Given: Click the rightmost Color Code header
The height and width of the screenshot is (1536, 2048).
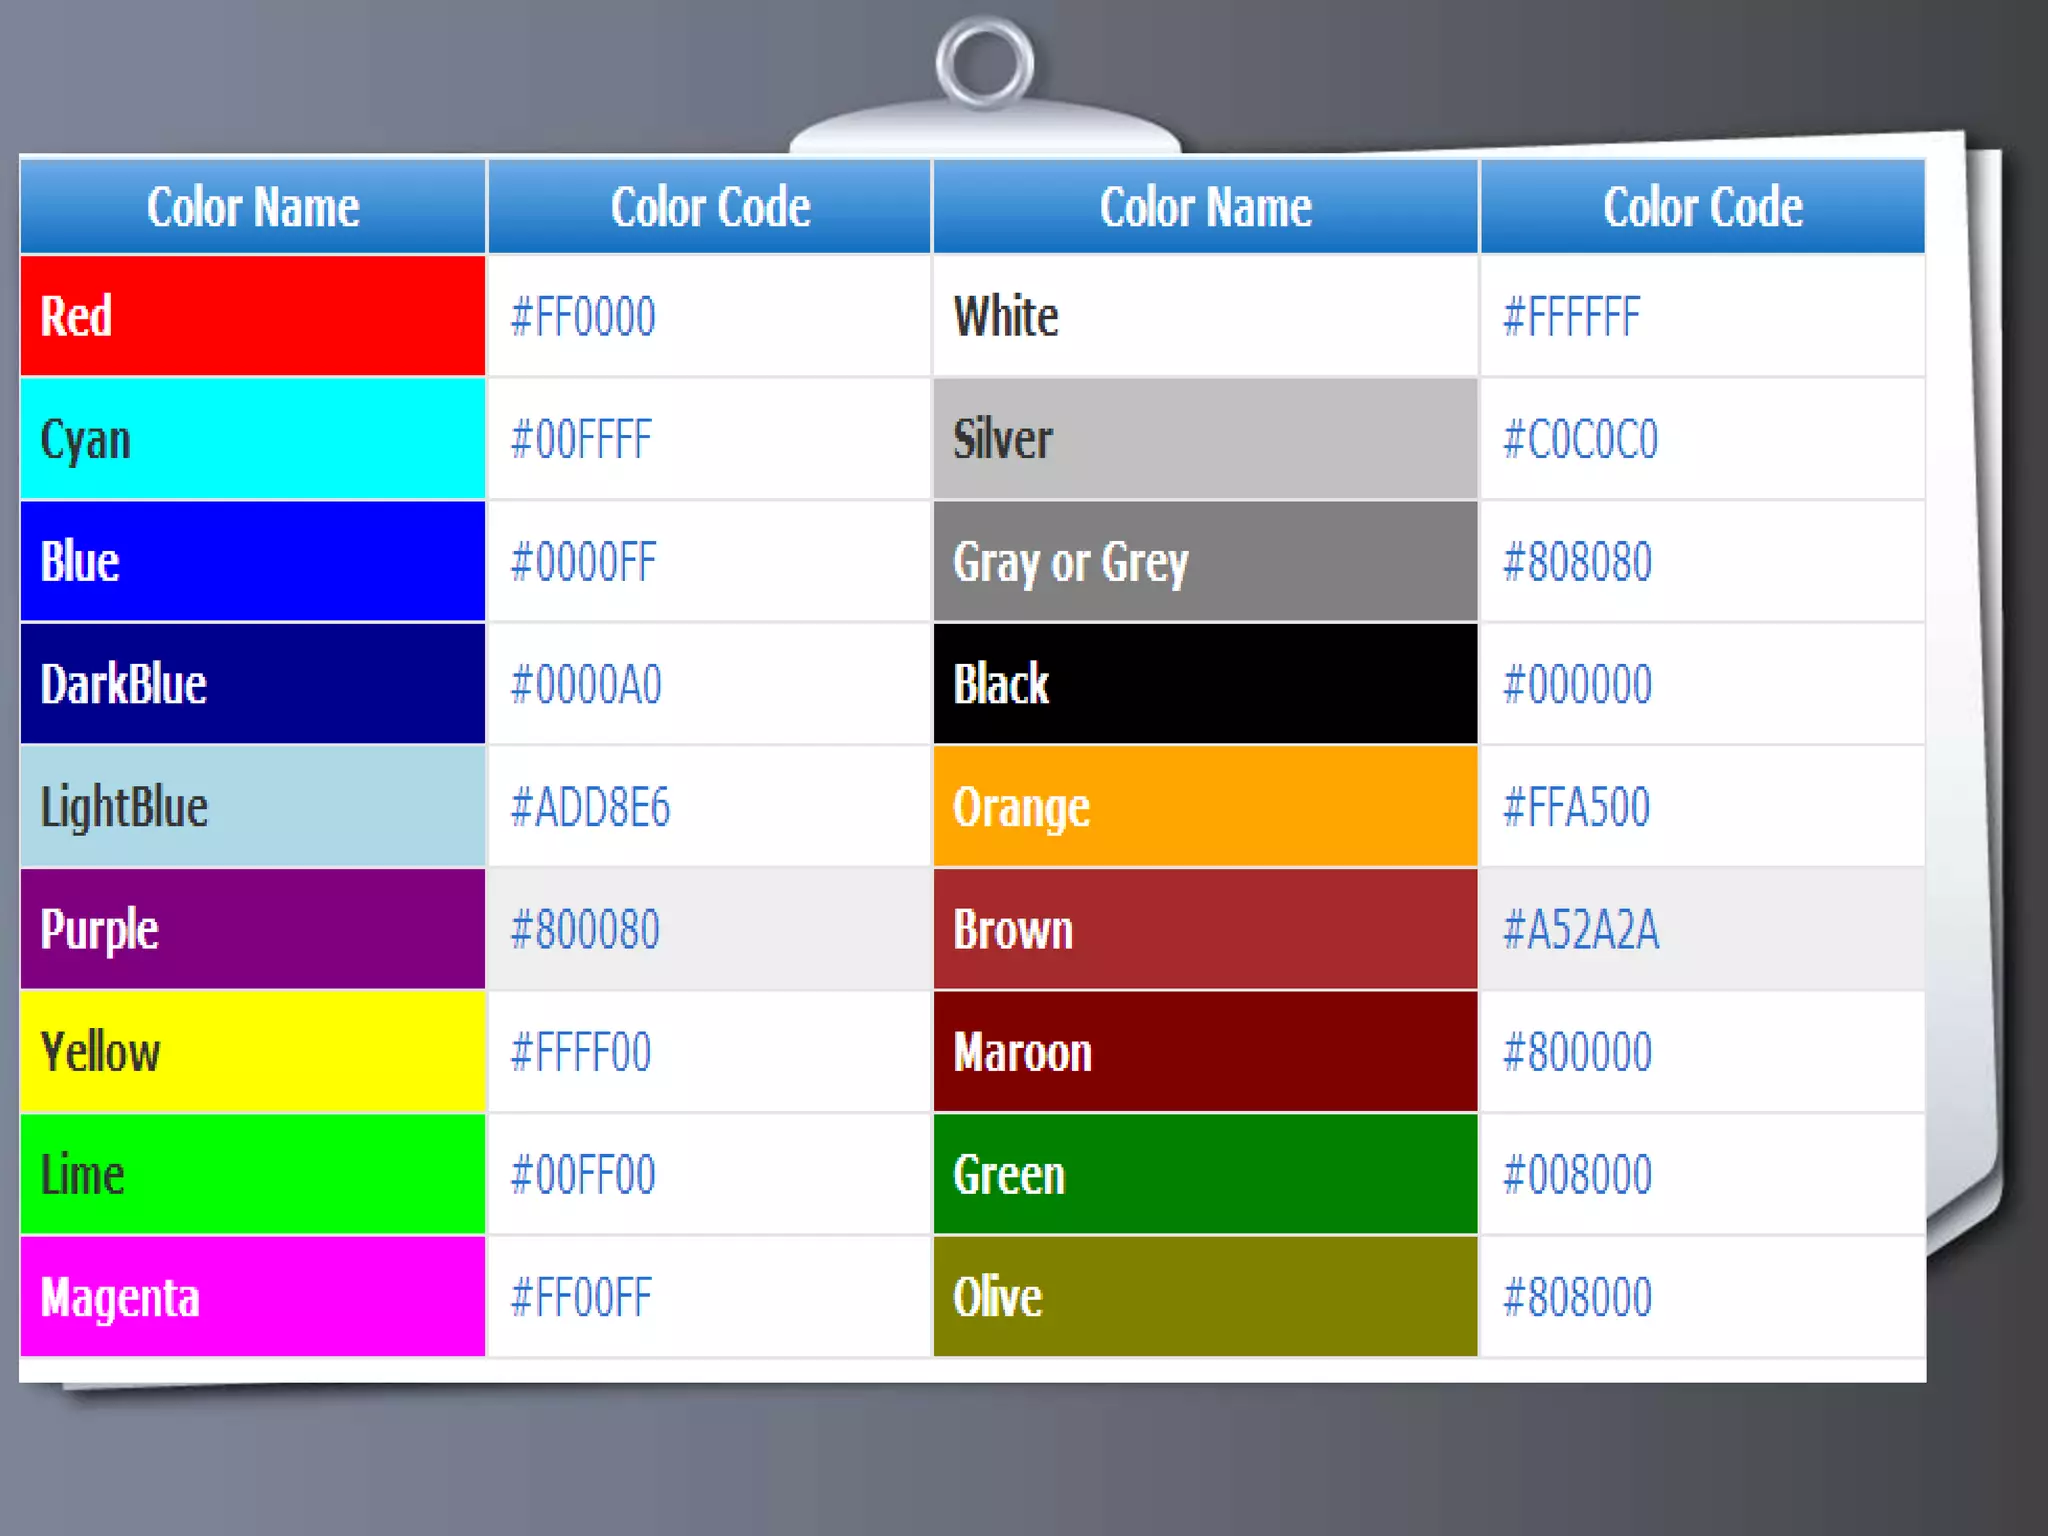Looking at the screenshot, I should pos(1702,207).
